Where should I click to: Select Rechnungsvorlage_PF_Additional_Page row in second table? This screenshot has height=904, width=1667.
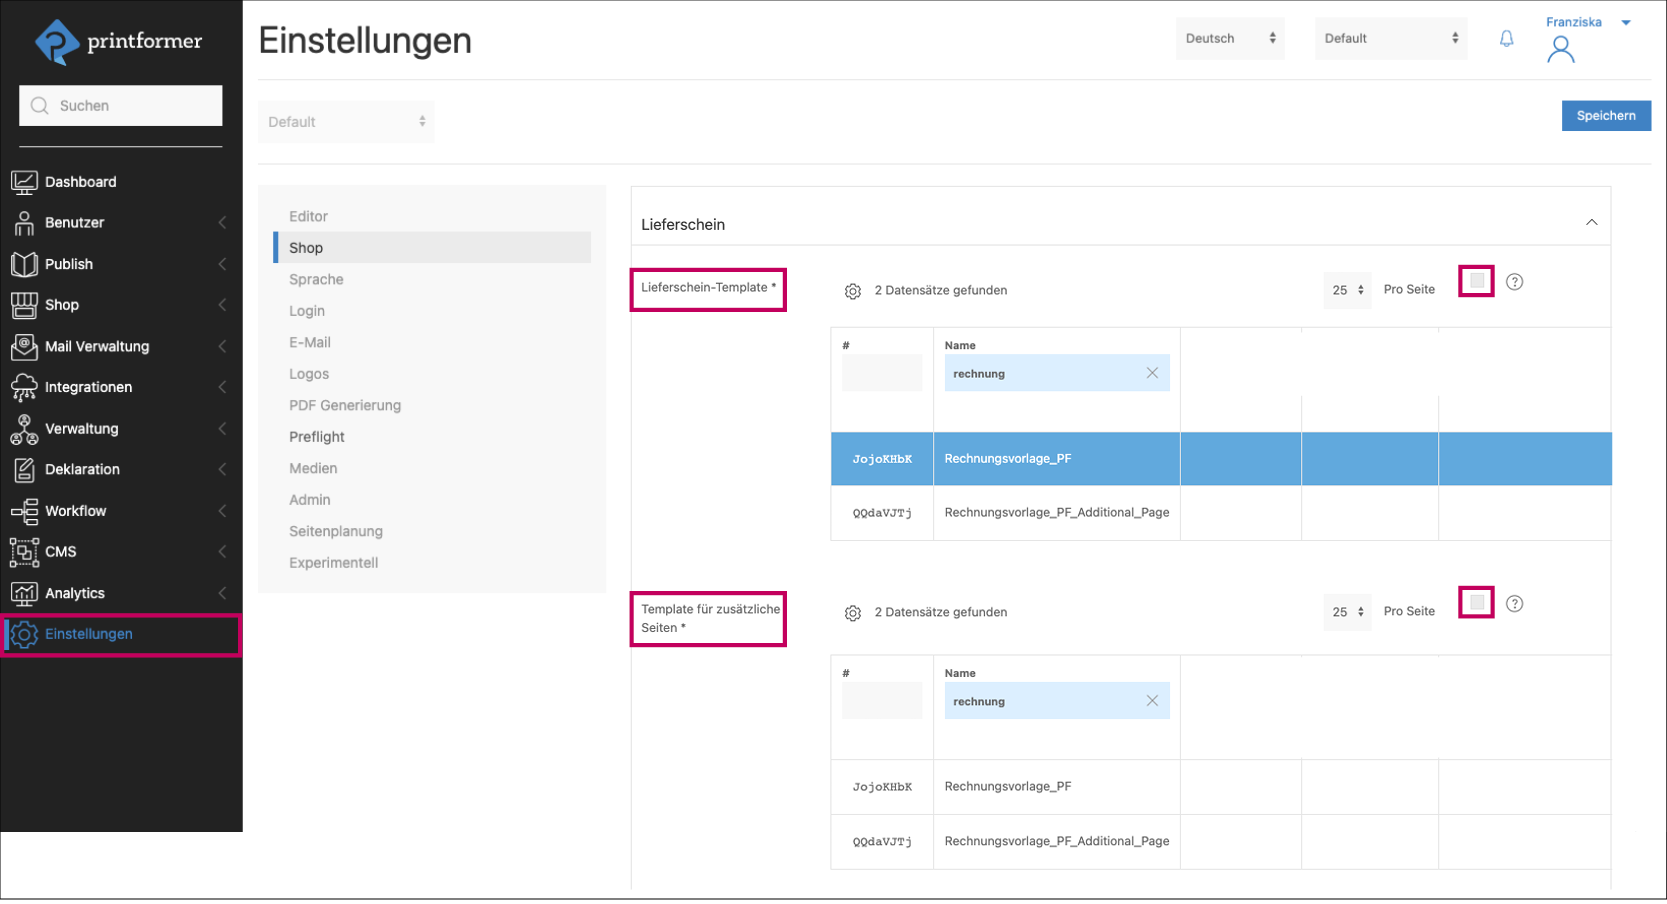1056,841
